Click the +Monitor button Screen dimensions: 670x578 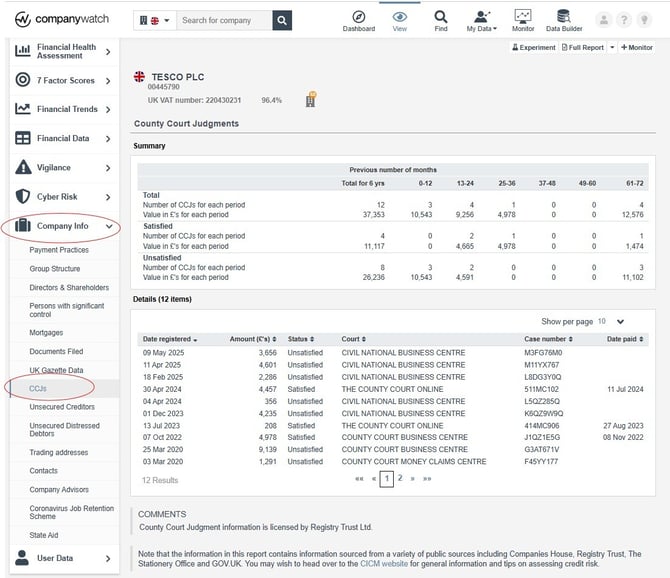point(637,47)
